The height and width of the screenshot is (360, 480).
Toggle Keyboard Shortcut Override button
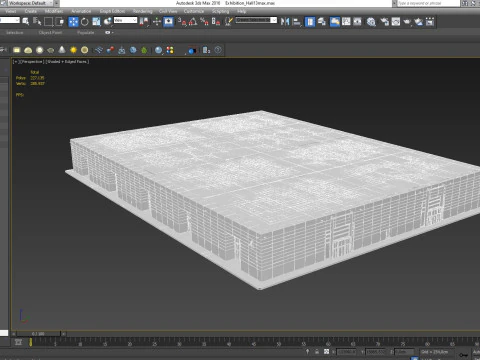pyautogui.click(x=169, y=22)
